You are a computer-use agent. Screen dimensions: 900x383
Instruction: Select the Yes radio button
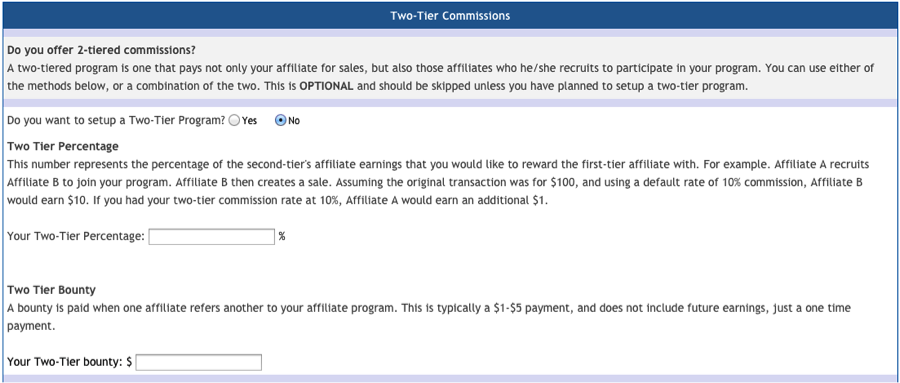point(234,121)
